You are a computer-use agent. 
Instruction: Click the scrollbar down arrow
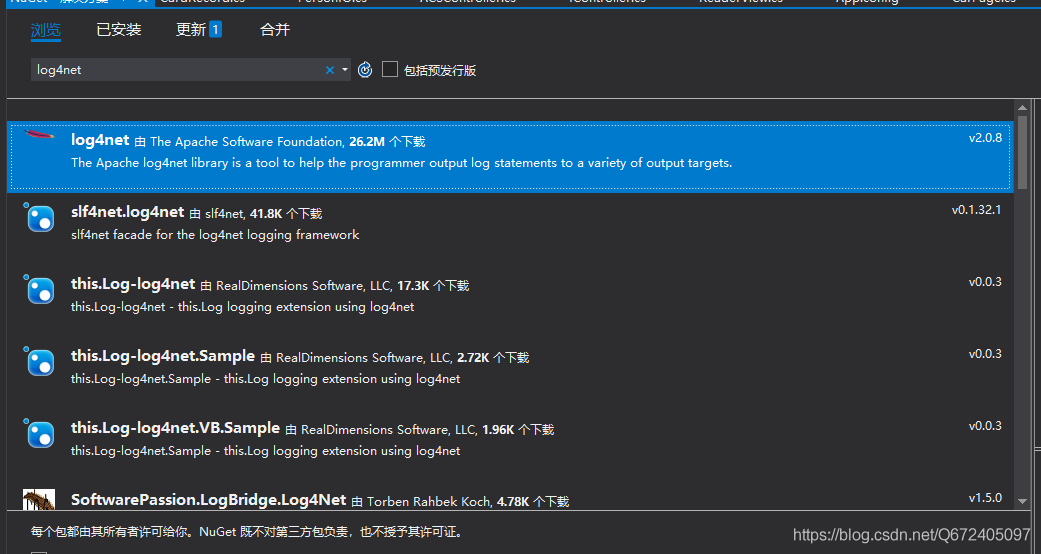[x=1022, y=502]
